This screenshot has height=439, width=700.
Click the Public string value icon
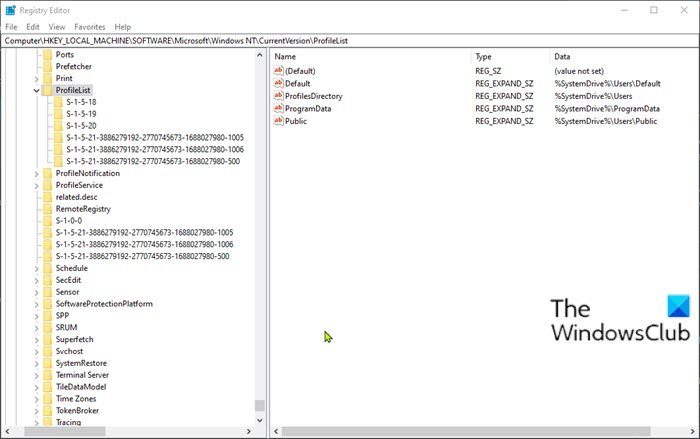pos(279,121)
